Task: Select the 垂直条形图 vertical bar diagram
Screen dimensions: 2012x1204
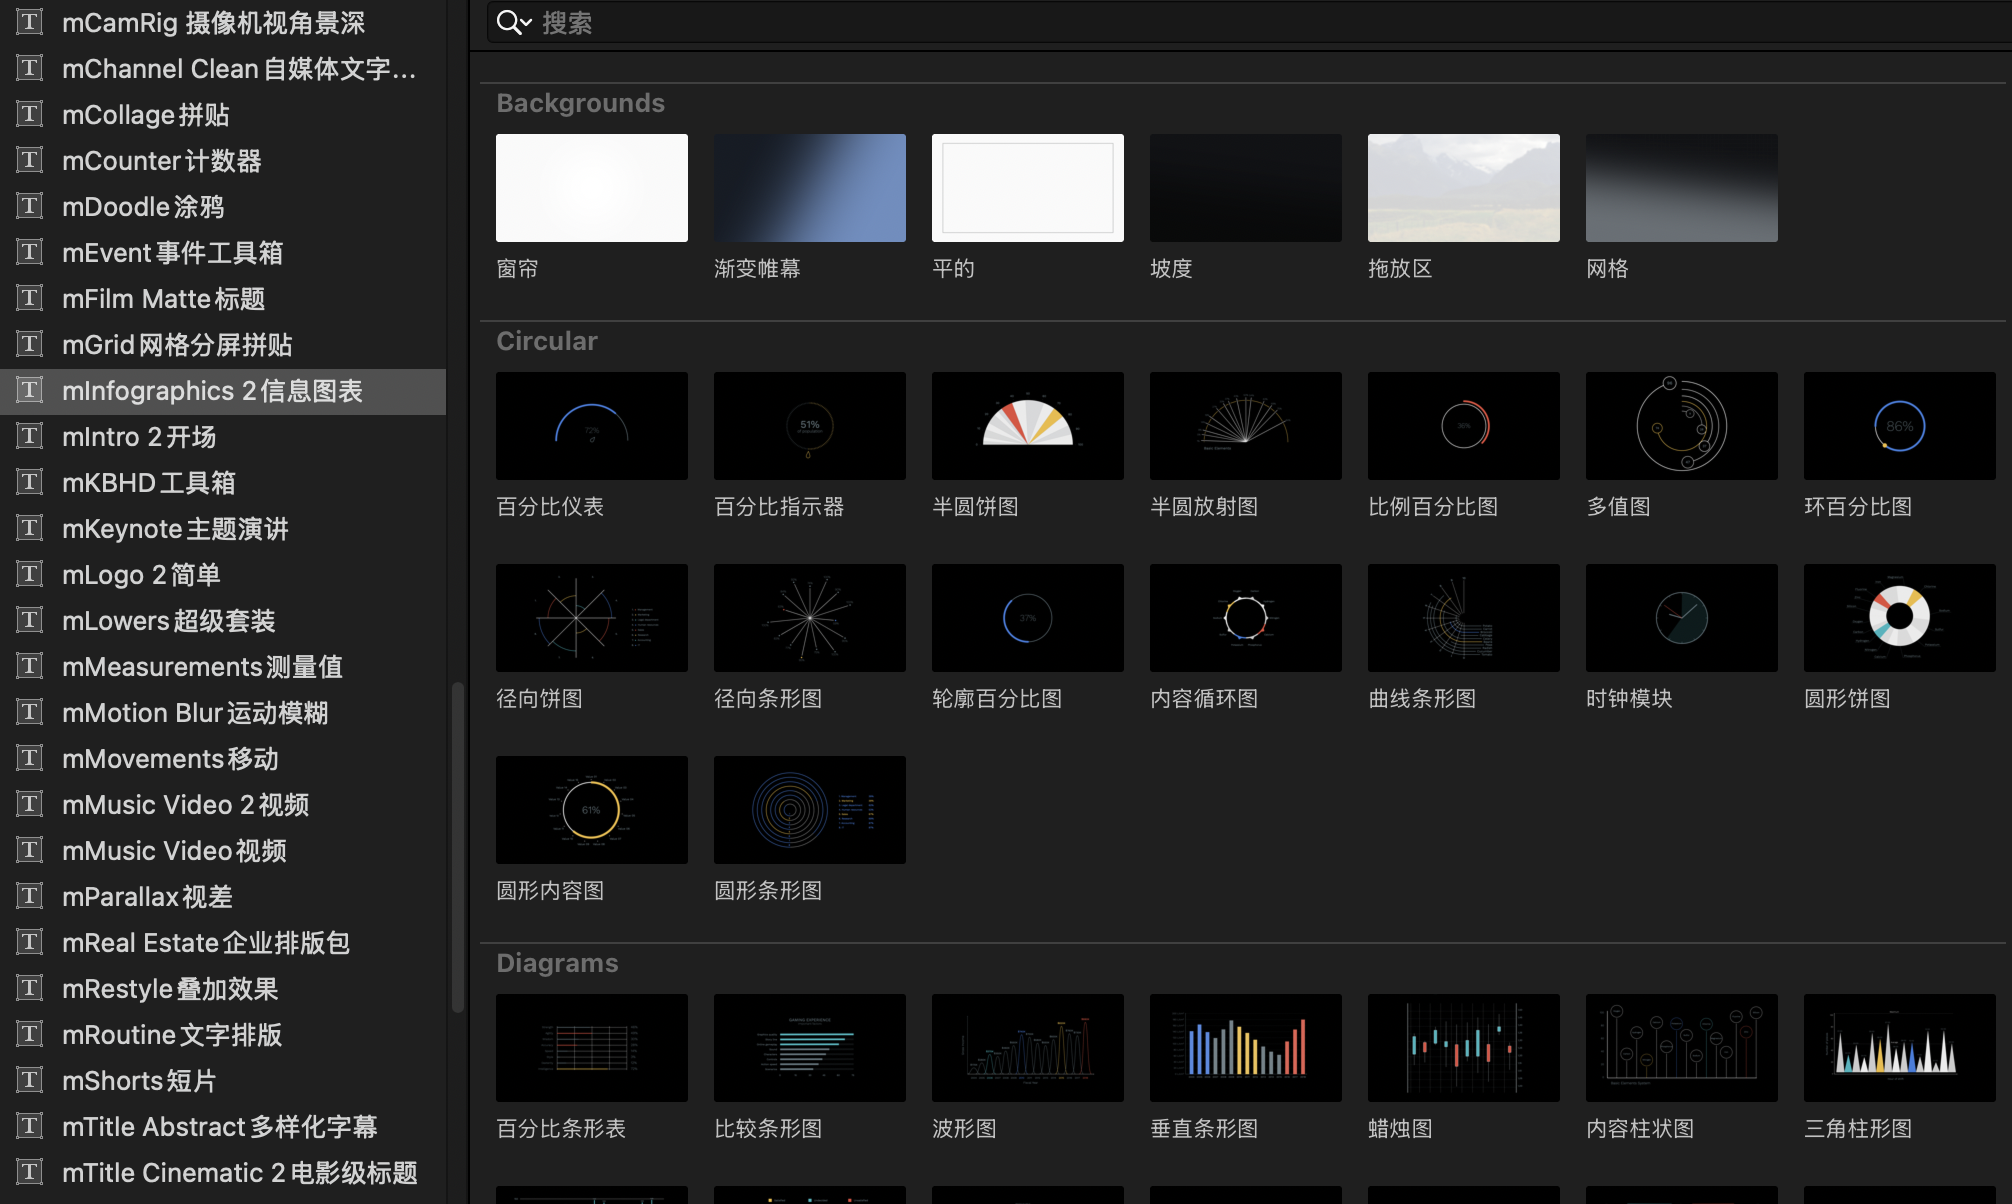Action: coord(1246,1048)
